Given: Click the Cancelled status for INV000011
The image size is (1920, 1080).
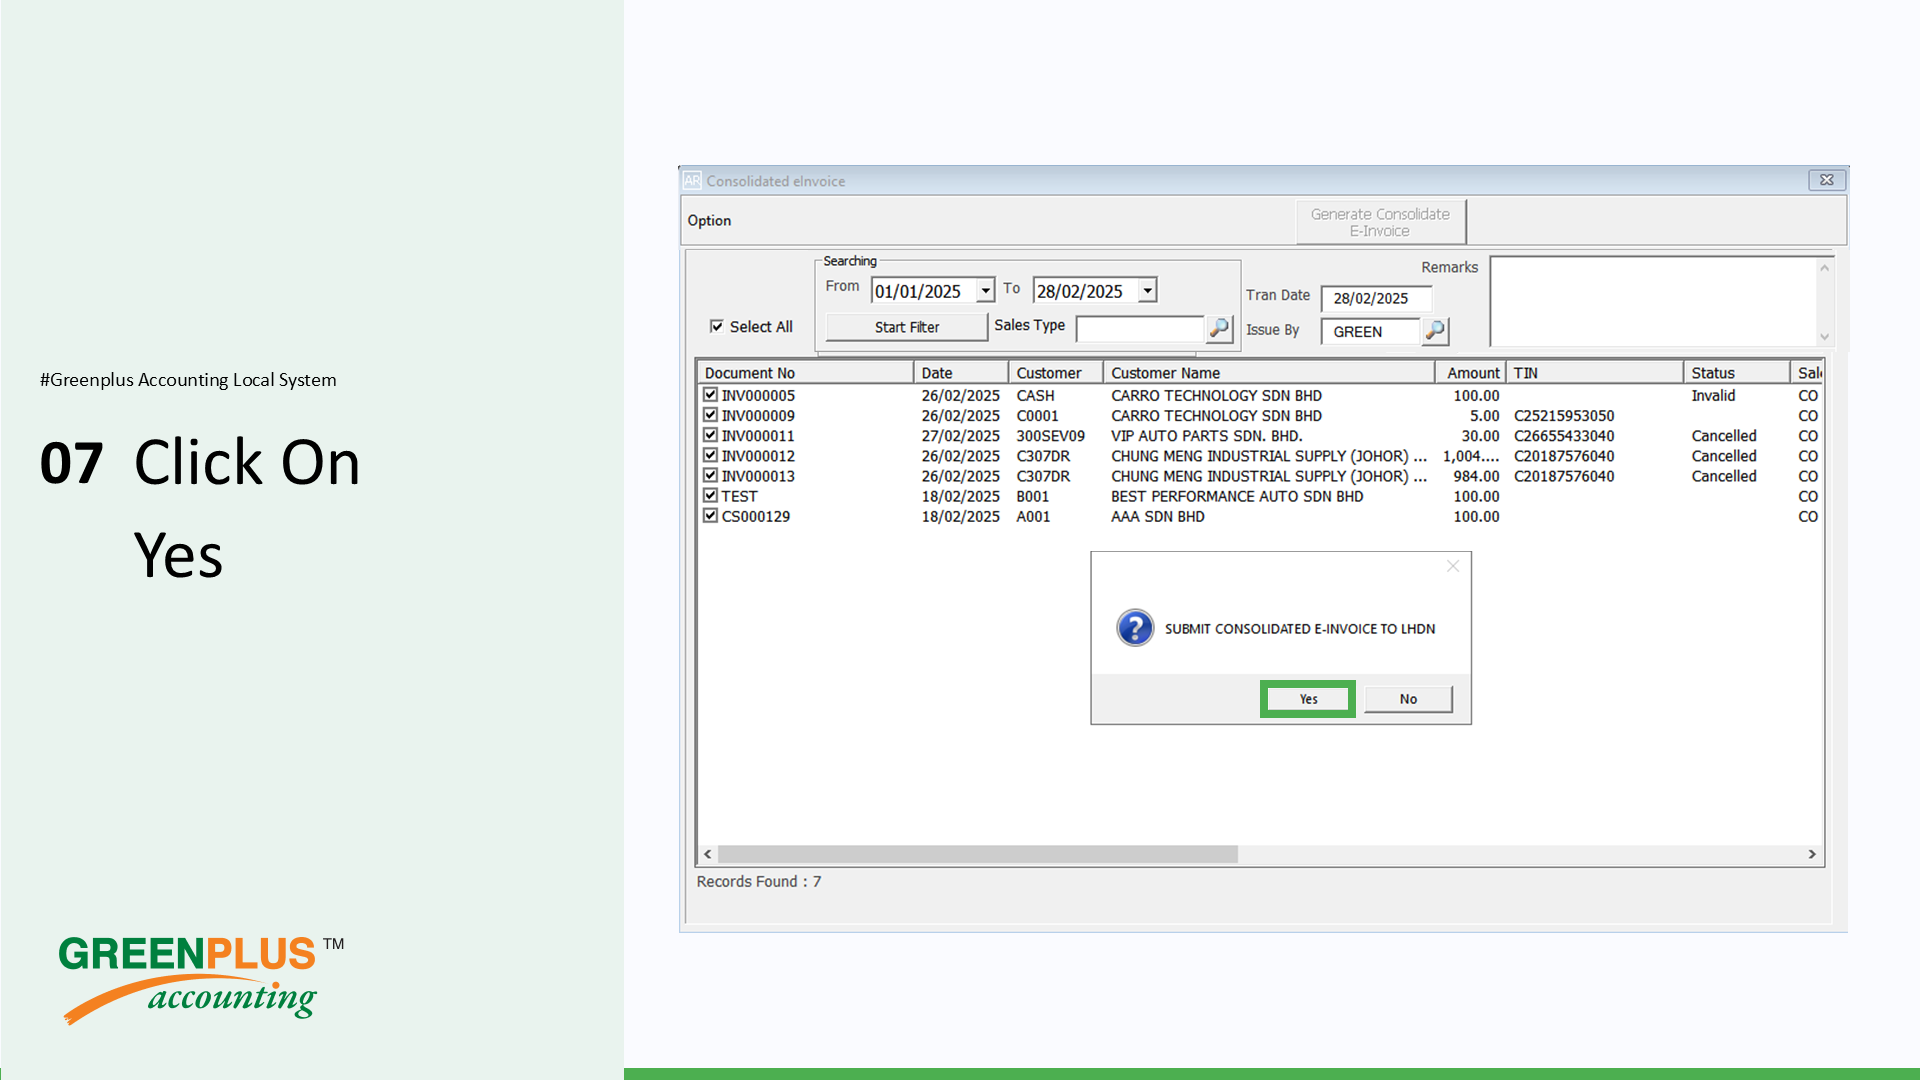Looking at the screenshot, I should pos(1724,436).
